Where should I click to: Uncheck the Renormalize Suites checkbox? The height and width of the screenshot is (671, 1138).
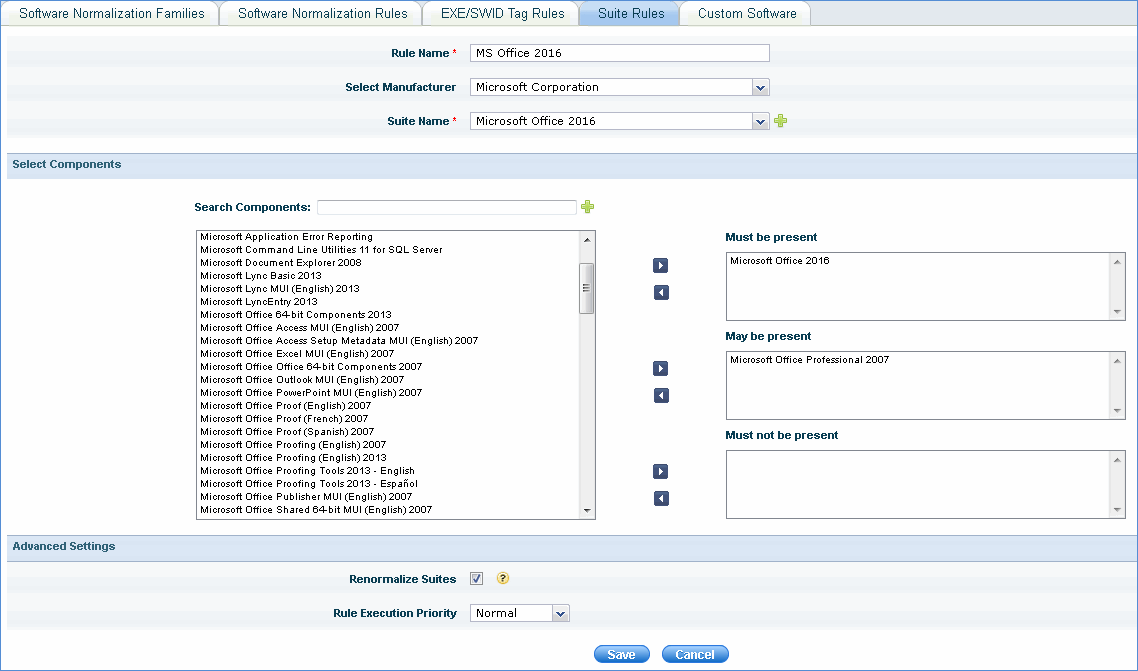477,579
